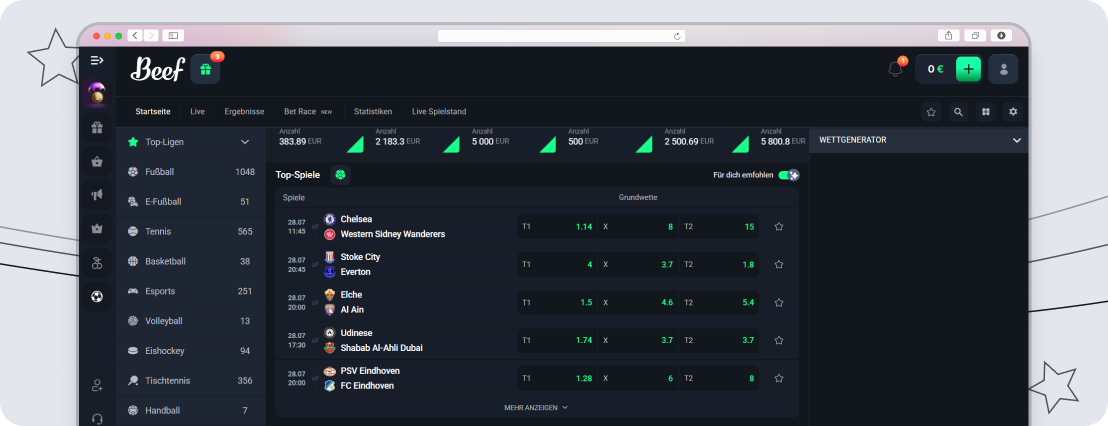
Task: Expand the Top-Ligen chevron
Action: [x=245, y=142]
